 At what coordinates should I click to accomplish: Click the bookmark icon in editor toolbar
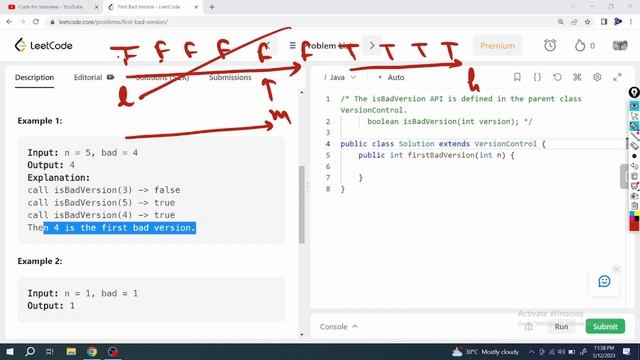[517, 77]
